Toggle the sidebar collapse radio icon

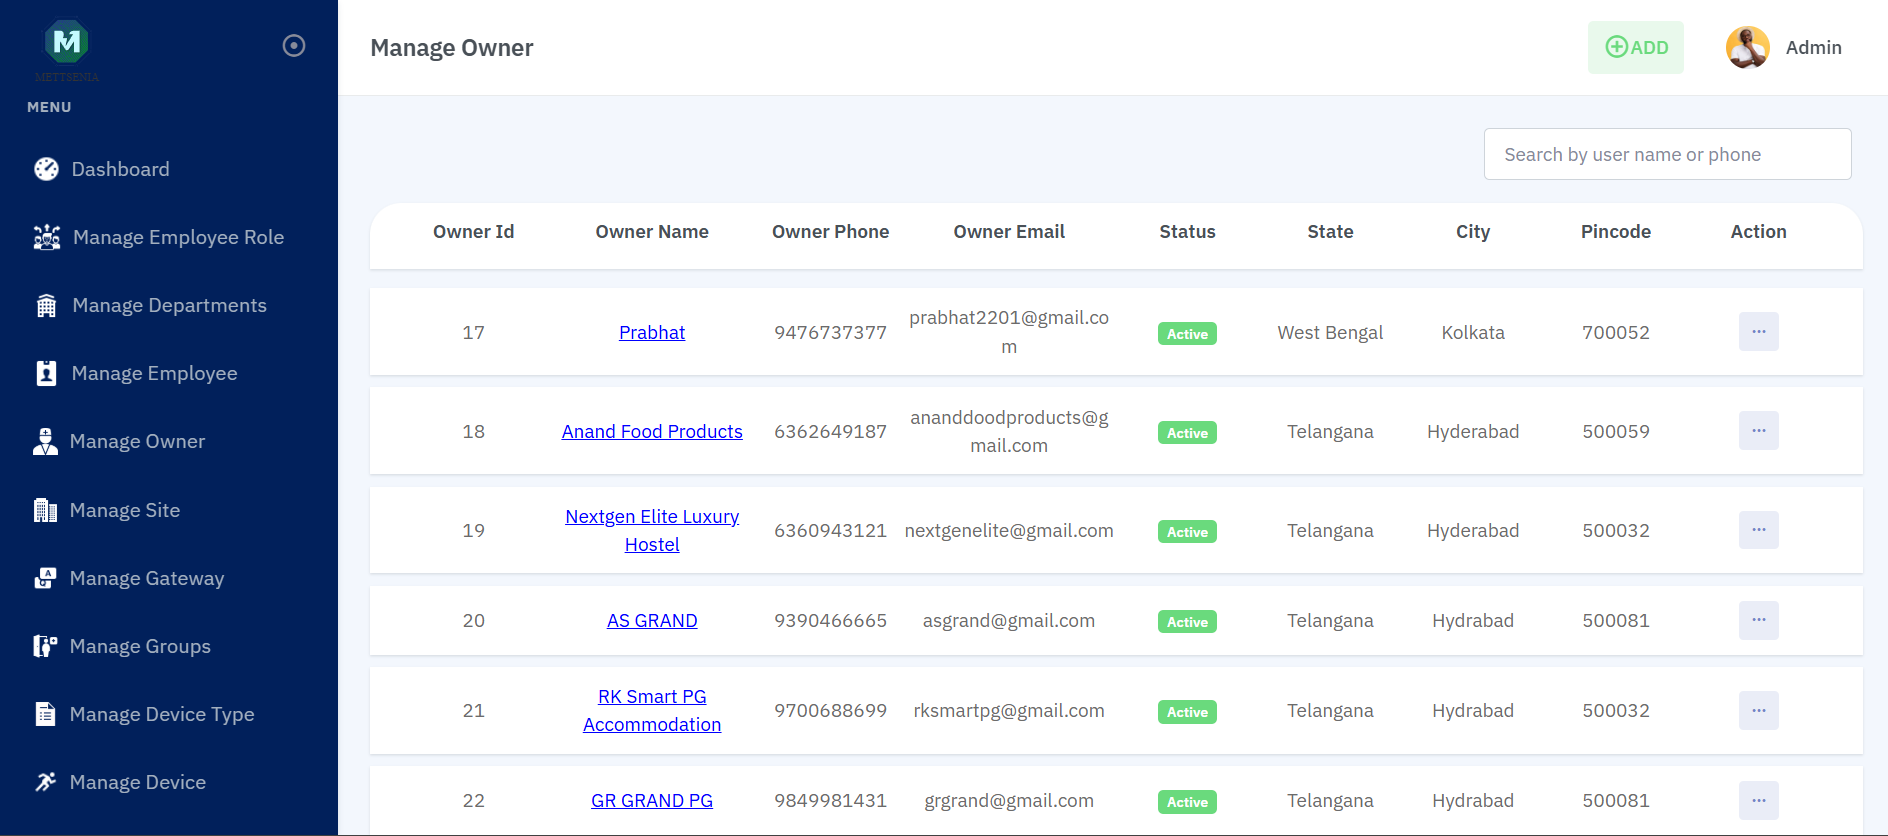294,46
